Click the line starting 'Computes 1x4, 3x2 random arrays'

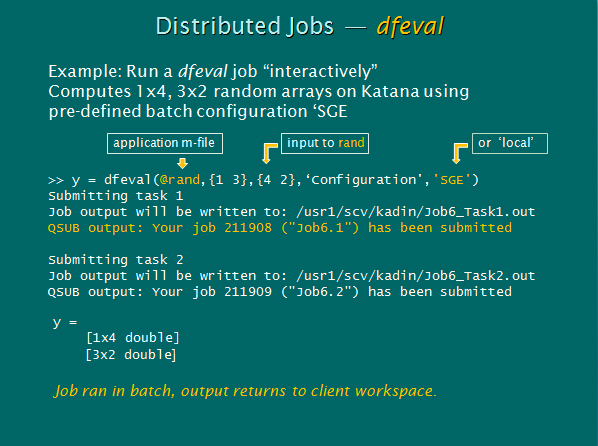(x=259, y=92)
